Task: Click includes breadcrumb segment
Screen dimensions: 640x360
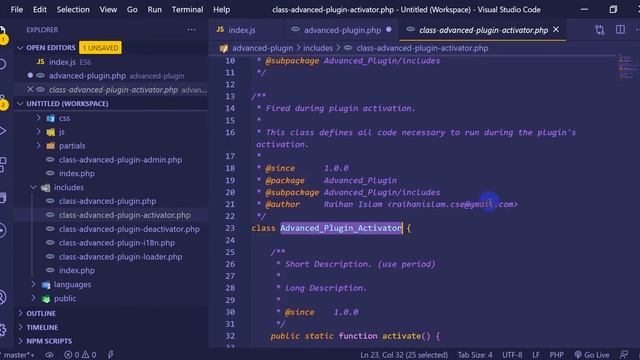Action: [318, 48]
